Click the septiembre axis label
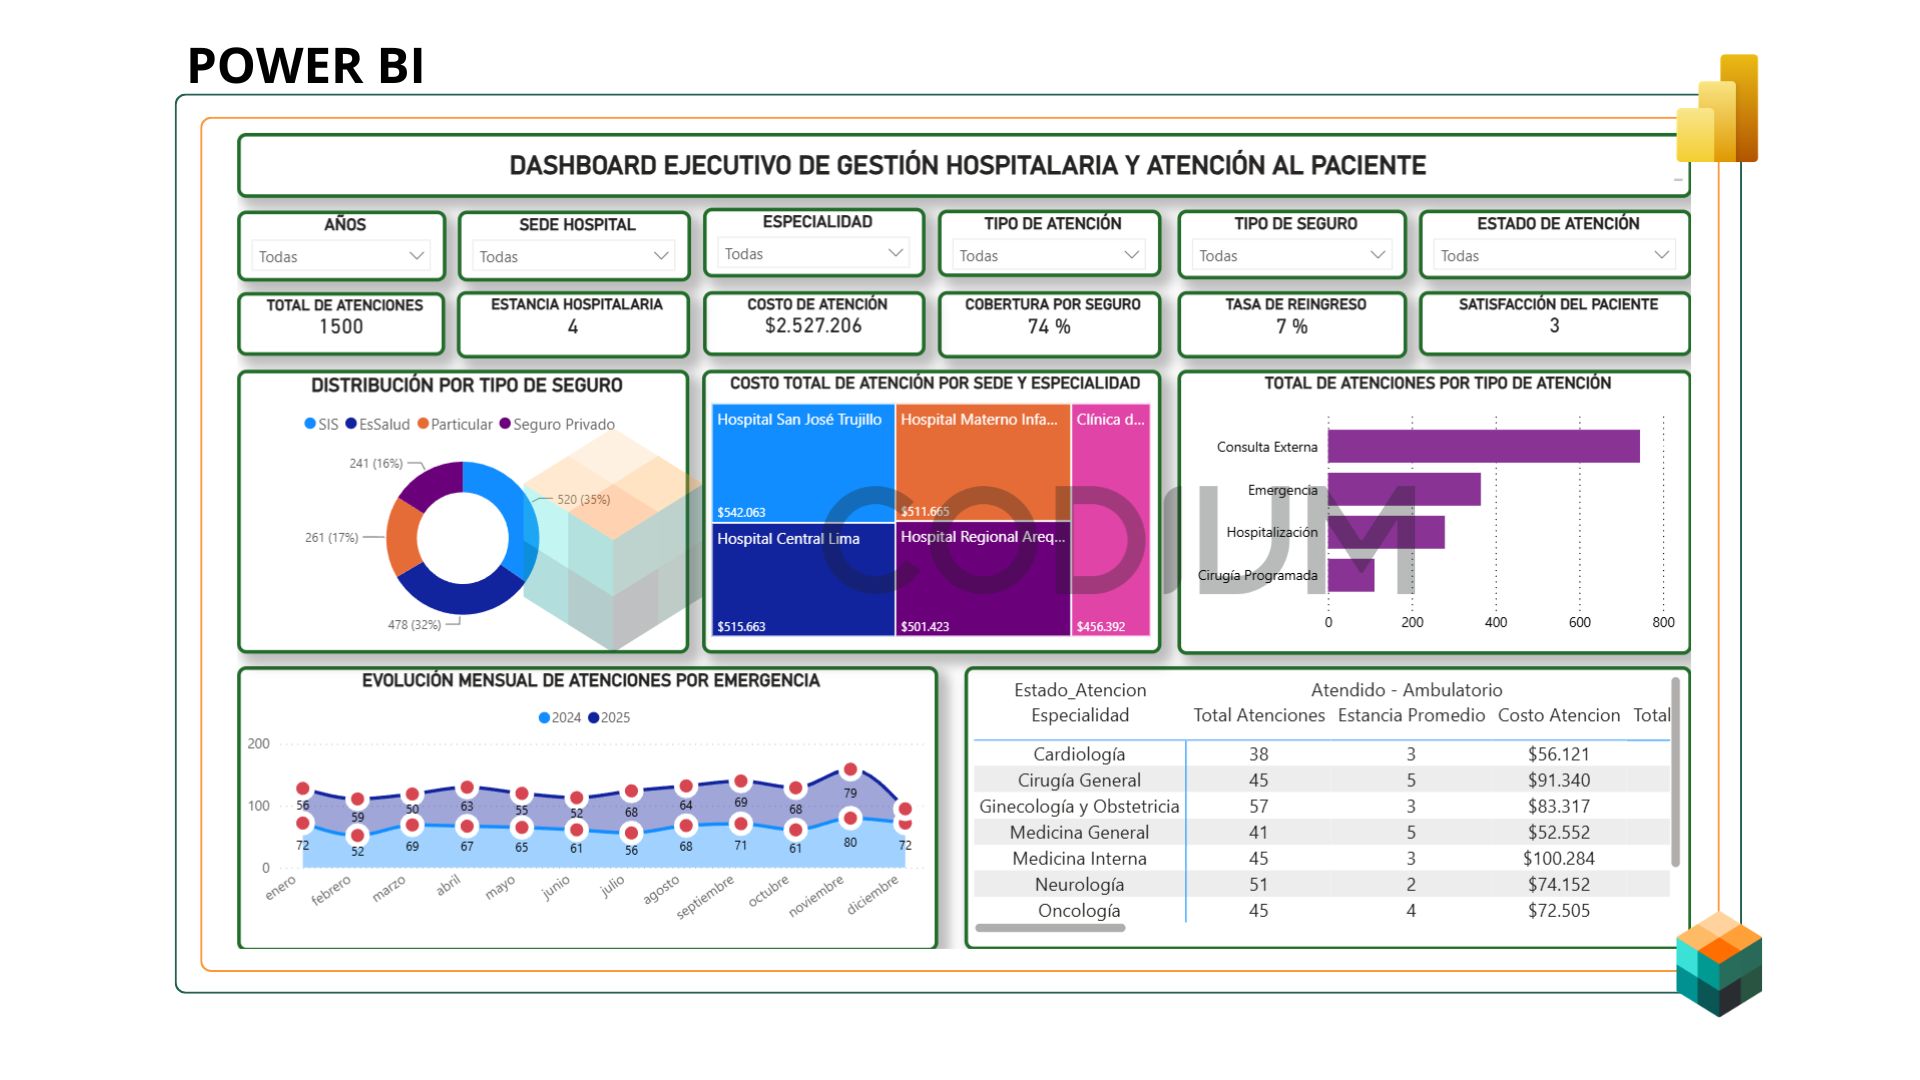 705,897
